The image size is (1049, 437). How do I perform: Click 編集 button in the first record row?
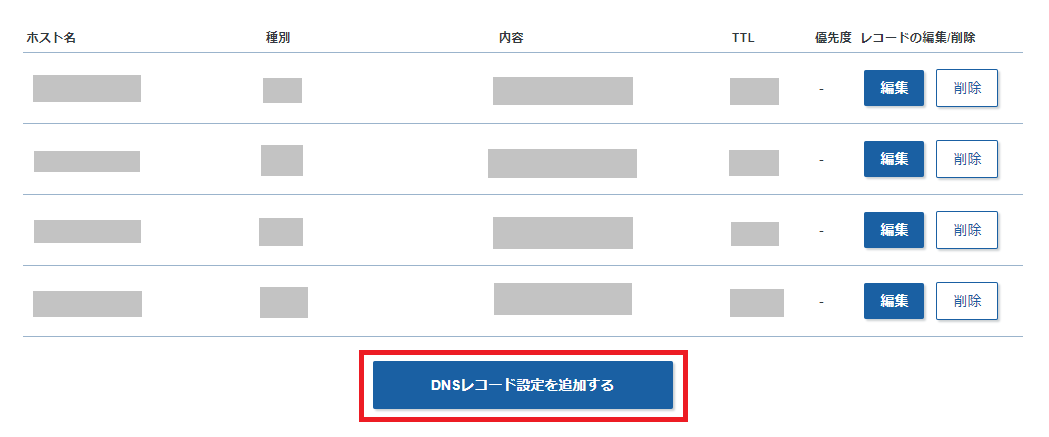coord(894,88)
